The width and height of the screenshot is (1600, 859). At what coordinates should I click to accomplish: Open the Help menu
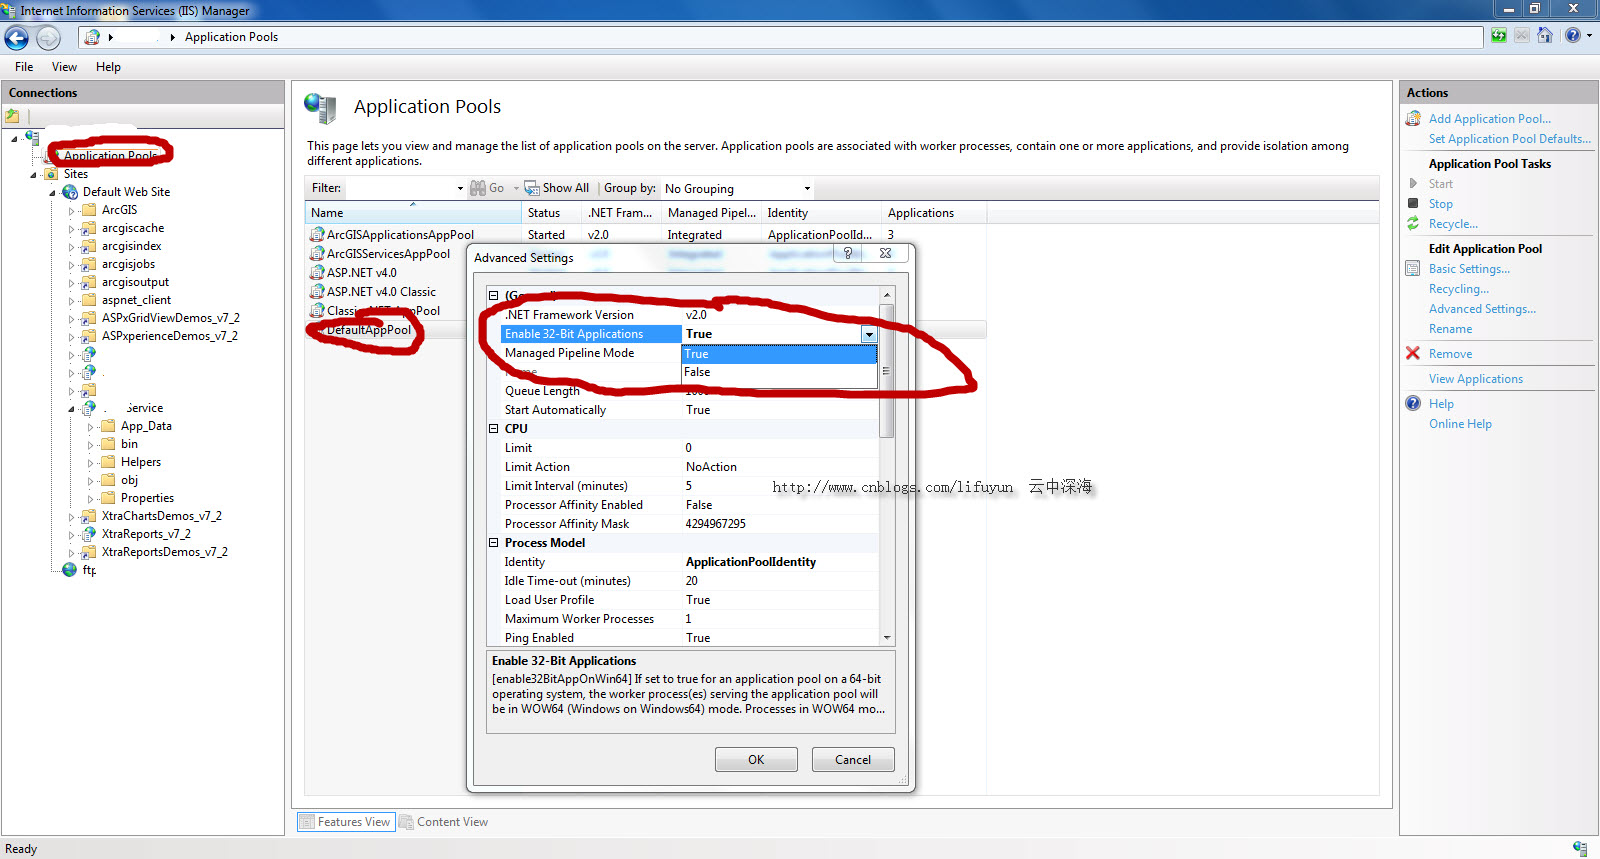tap(108, 67)
